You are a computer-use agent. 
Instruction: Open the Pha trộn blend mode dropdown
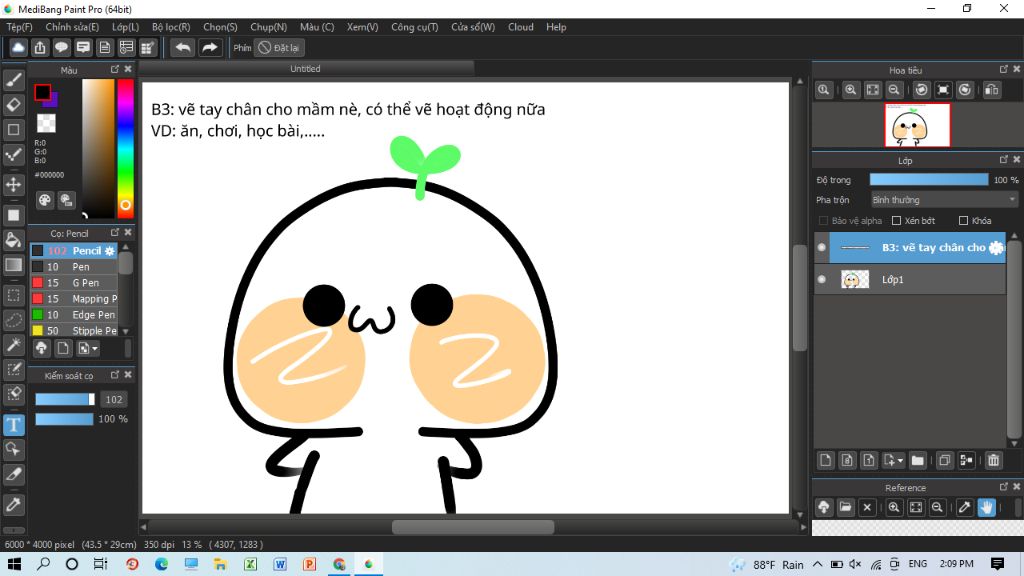pos(944,200)
